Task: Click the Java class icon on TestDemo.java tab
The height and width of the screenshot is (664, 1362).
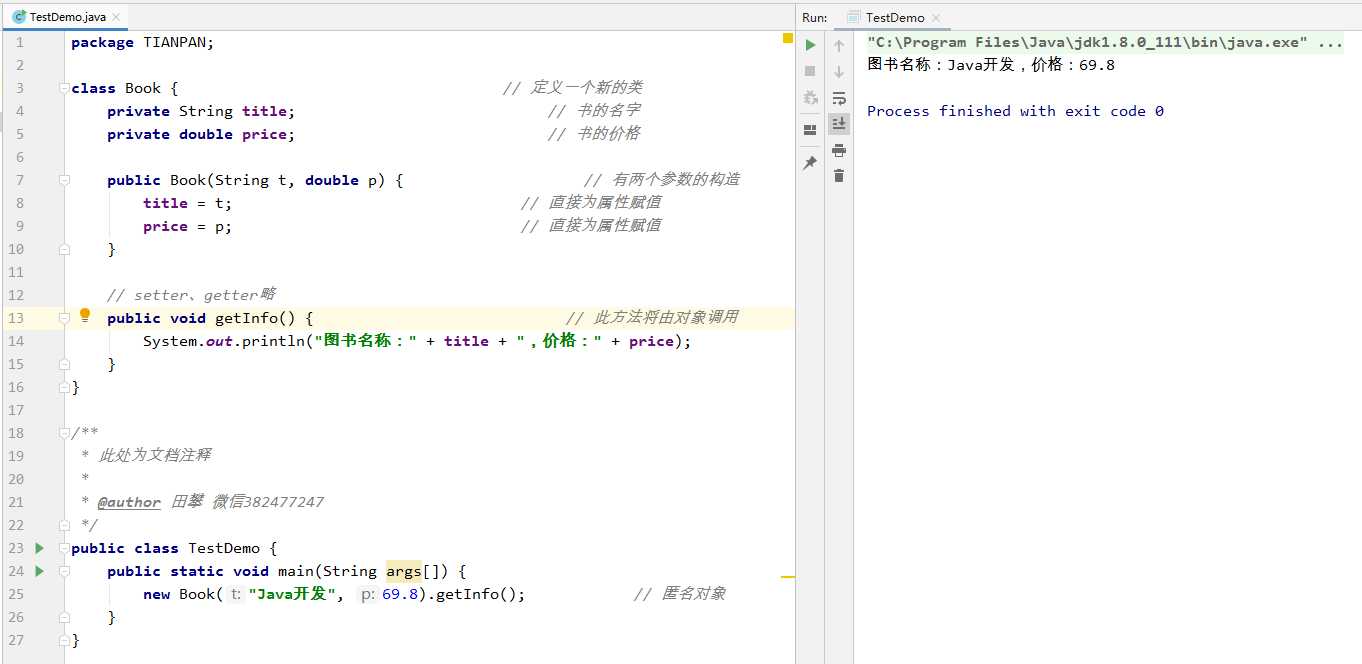Action: pyautogui.click(x=19, y=17)
